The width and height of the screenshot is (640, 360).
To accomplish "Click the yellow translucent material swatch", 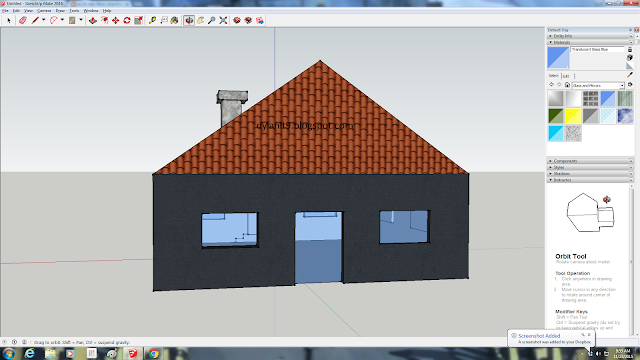I will pos(573,116).
